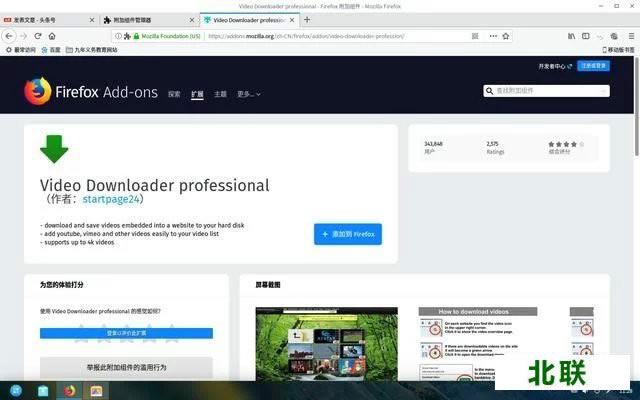Click the Add to Firefox button
Screen dimensions: 640x400
click(348, 234)
